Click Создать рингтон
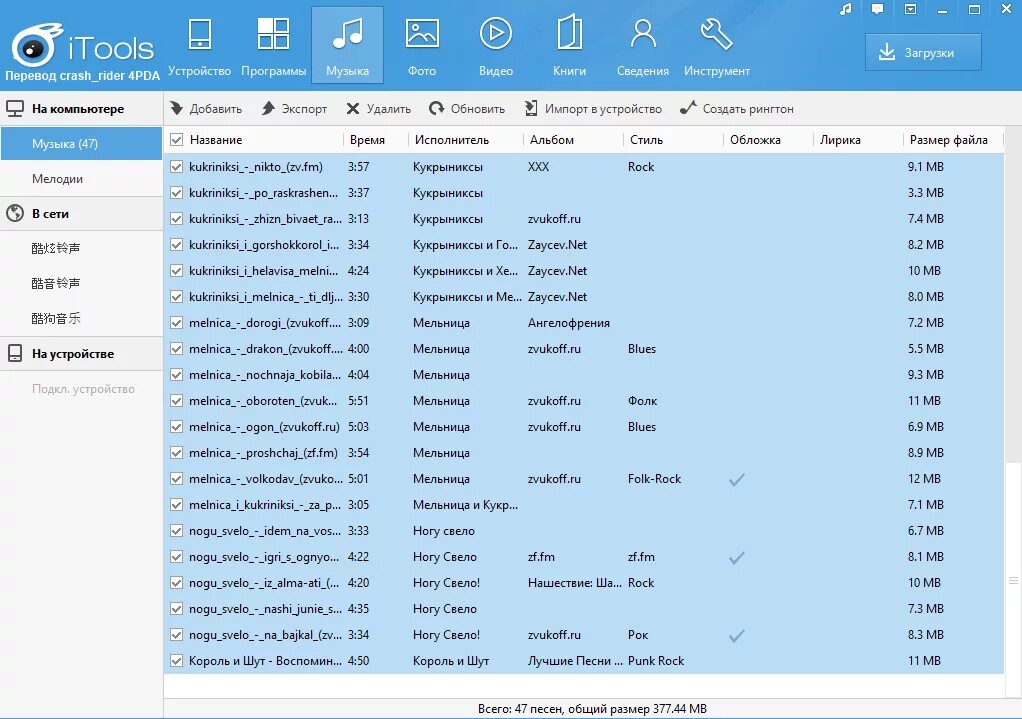The height and width of the screenshot is (719, 1022). (x=737, y=109)
